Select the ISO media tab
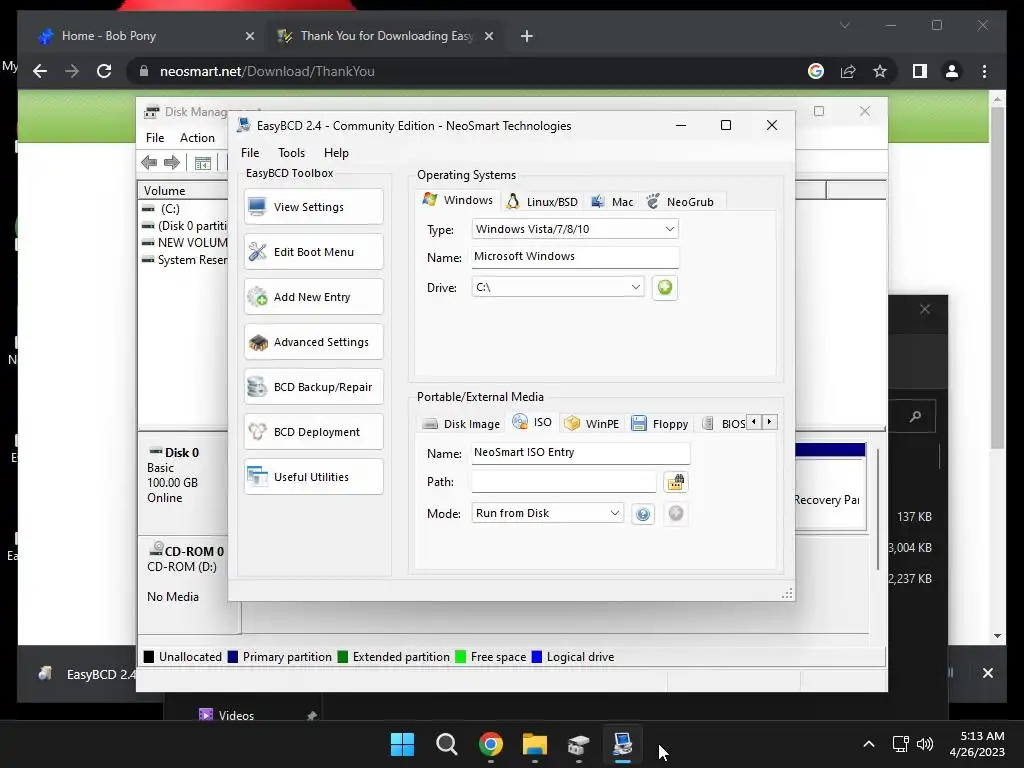Screen dimensions: 1024x768 click(532, 422)
